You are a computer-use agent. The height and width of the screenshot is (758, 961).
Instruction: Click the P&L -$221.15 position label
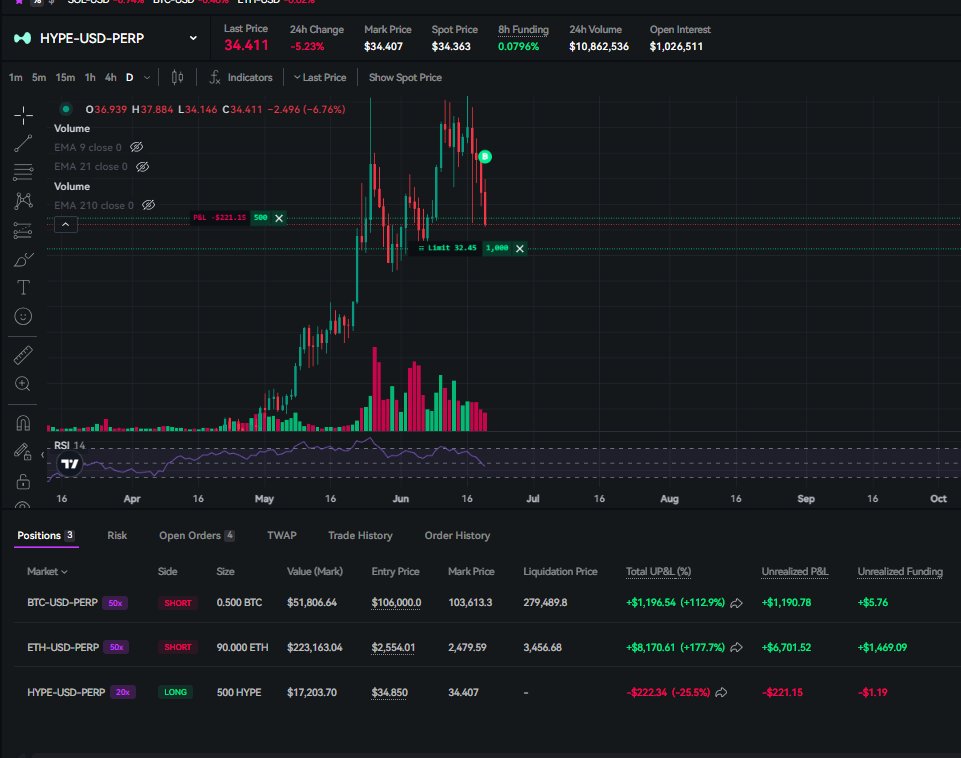click(219, 218)
